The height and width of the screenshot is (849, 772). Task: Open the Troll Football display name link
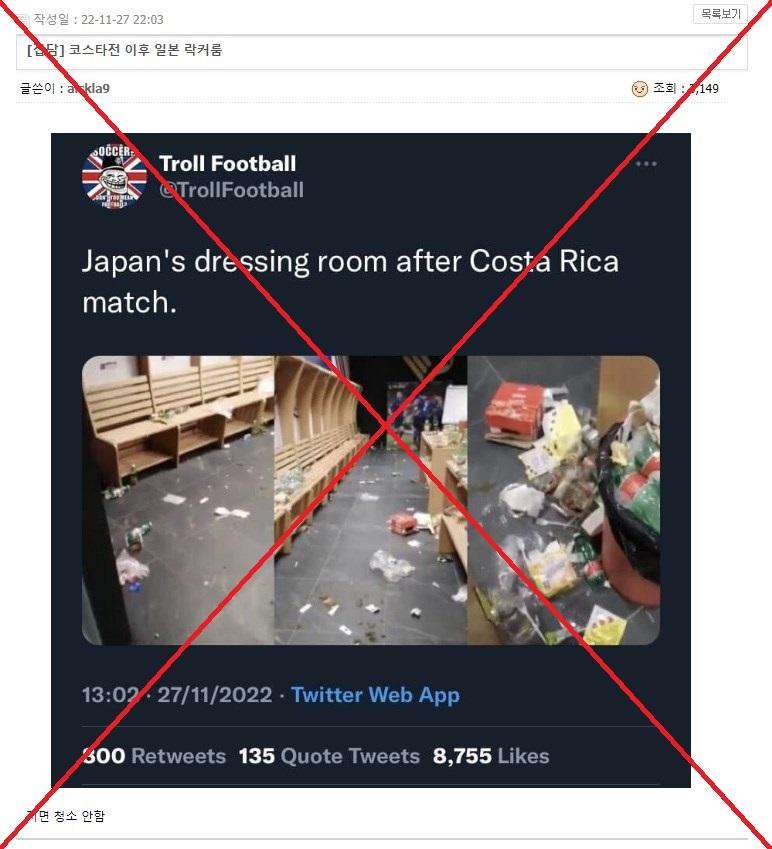(x=227, y=164)
